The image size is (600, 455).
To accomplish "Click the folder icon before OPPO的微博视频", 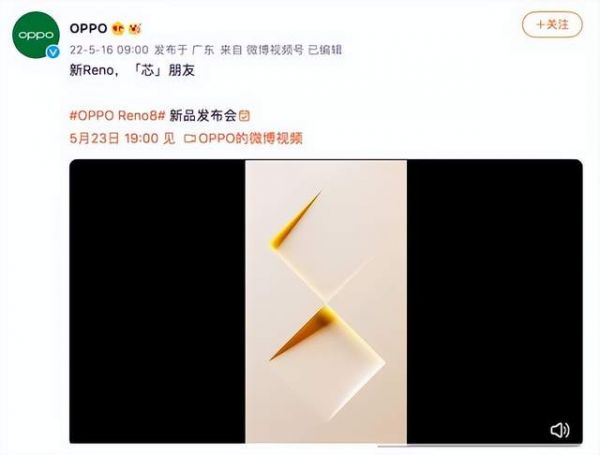I will coord(190,138).
